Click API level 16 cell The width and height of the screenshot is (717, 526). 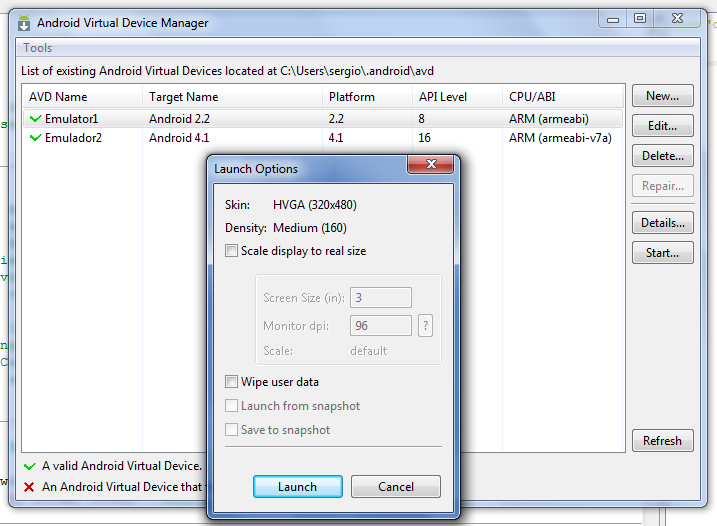[424, 138]
